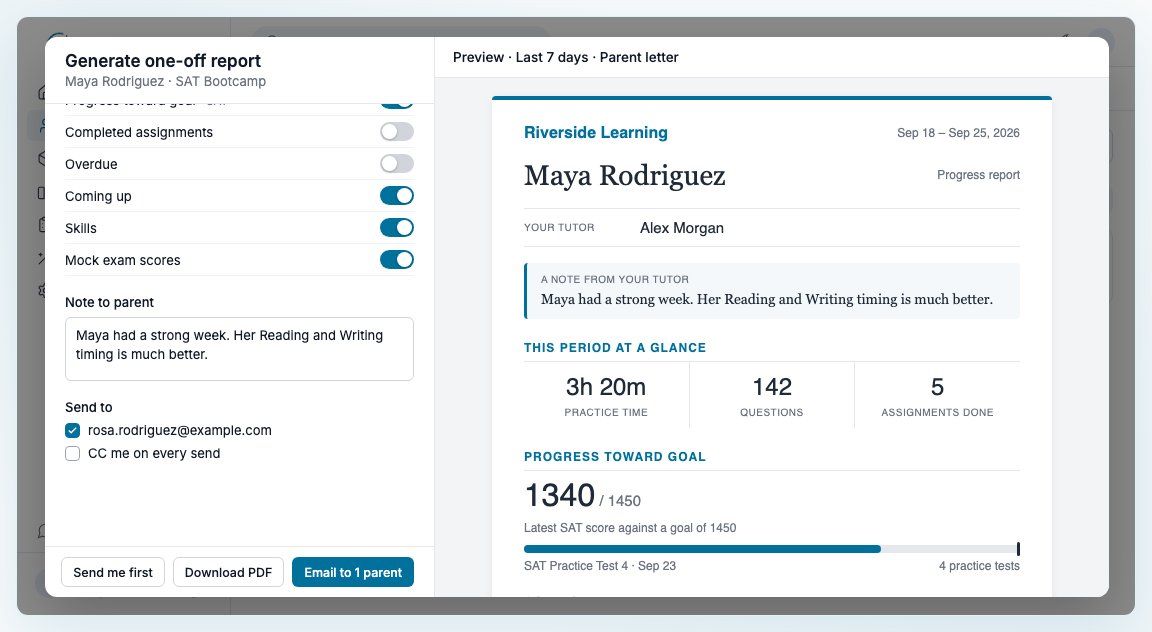Screen dimensions: 1152x632
Task: Check the CC me on every send box
Action: tap(73, 453)
